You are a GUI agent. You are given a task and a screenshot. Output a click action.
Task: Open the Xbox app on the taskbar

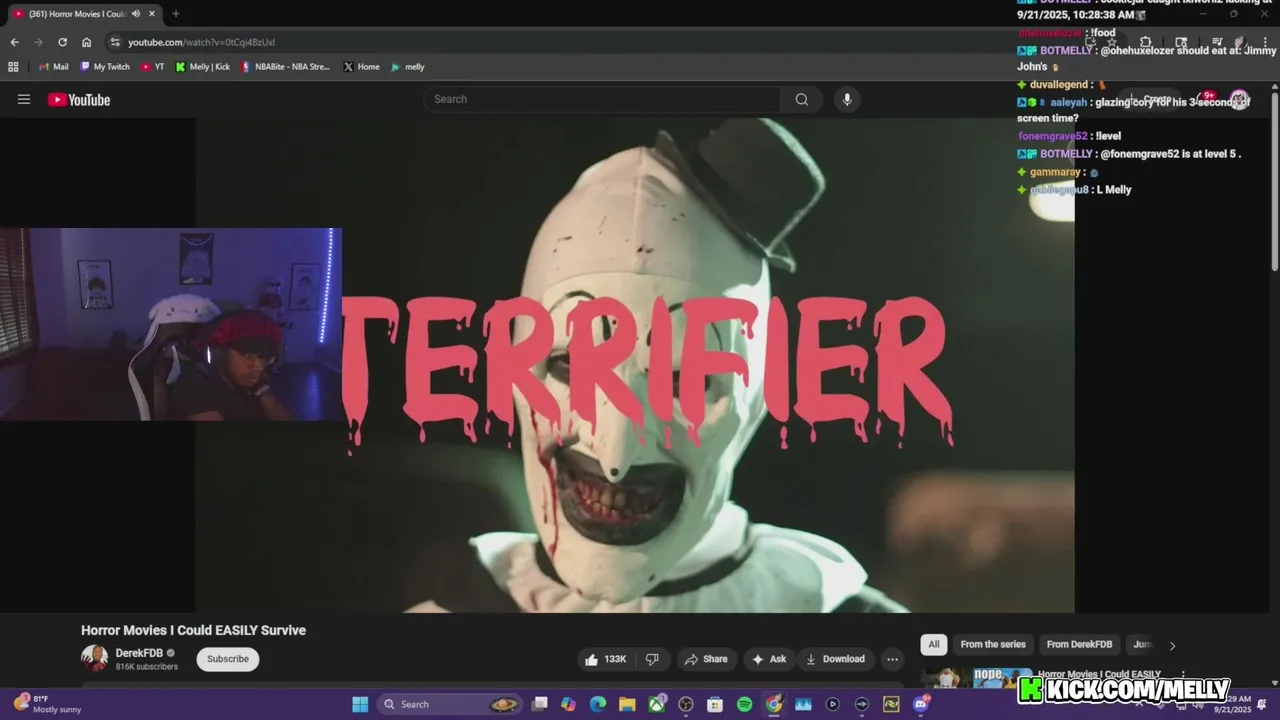pyautogui.click(x=657, y=704)
